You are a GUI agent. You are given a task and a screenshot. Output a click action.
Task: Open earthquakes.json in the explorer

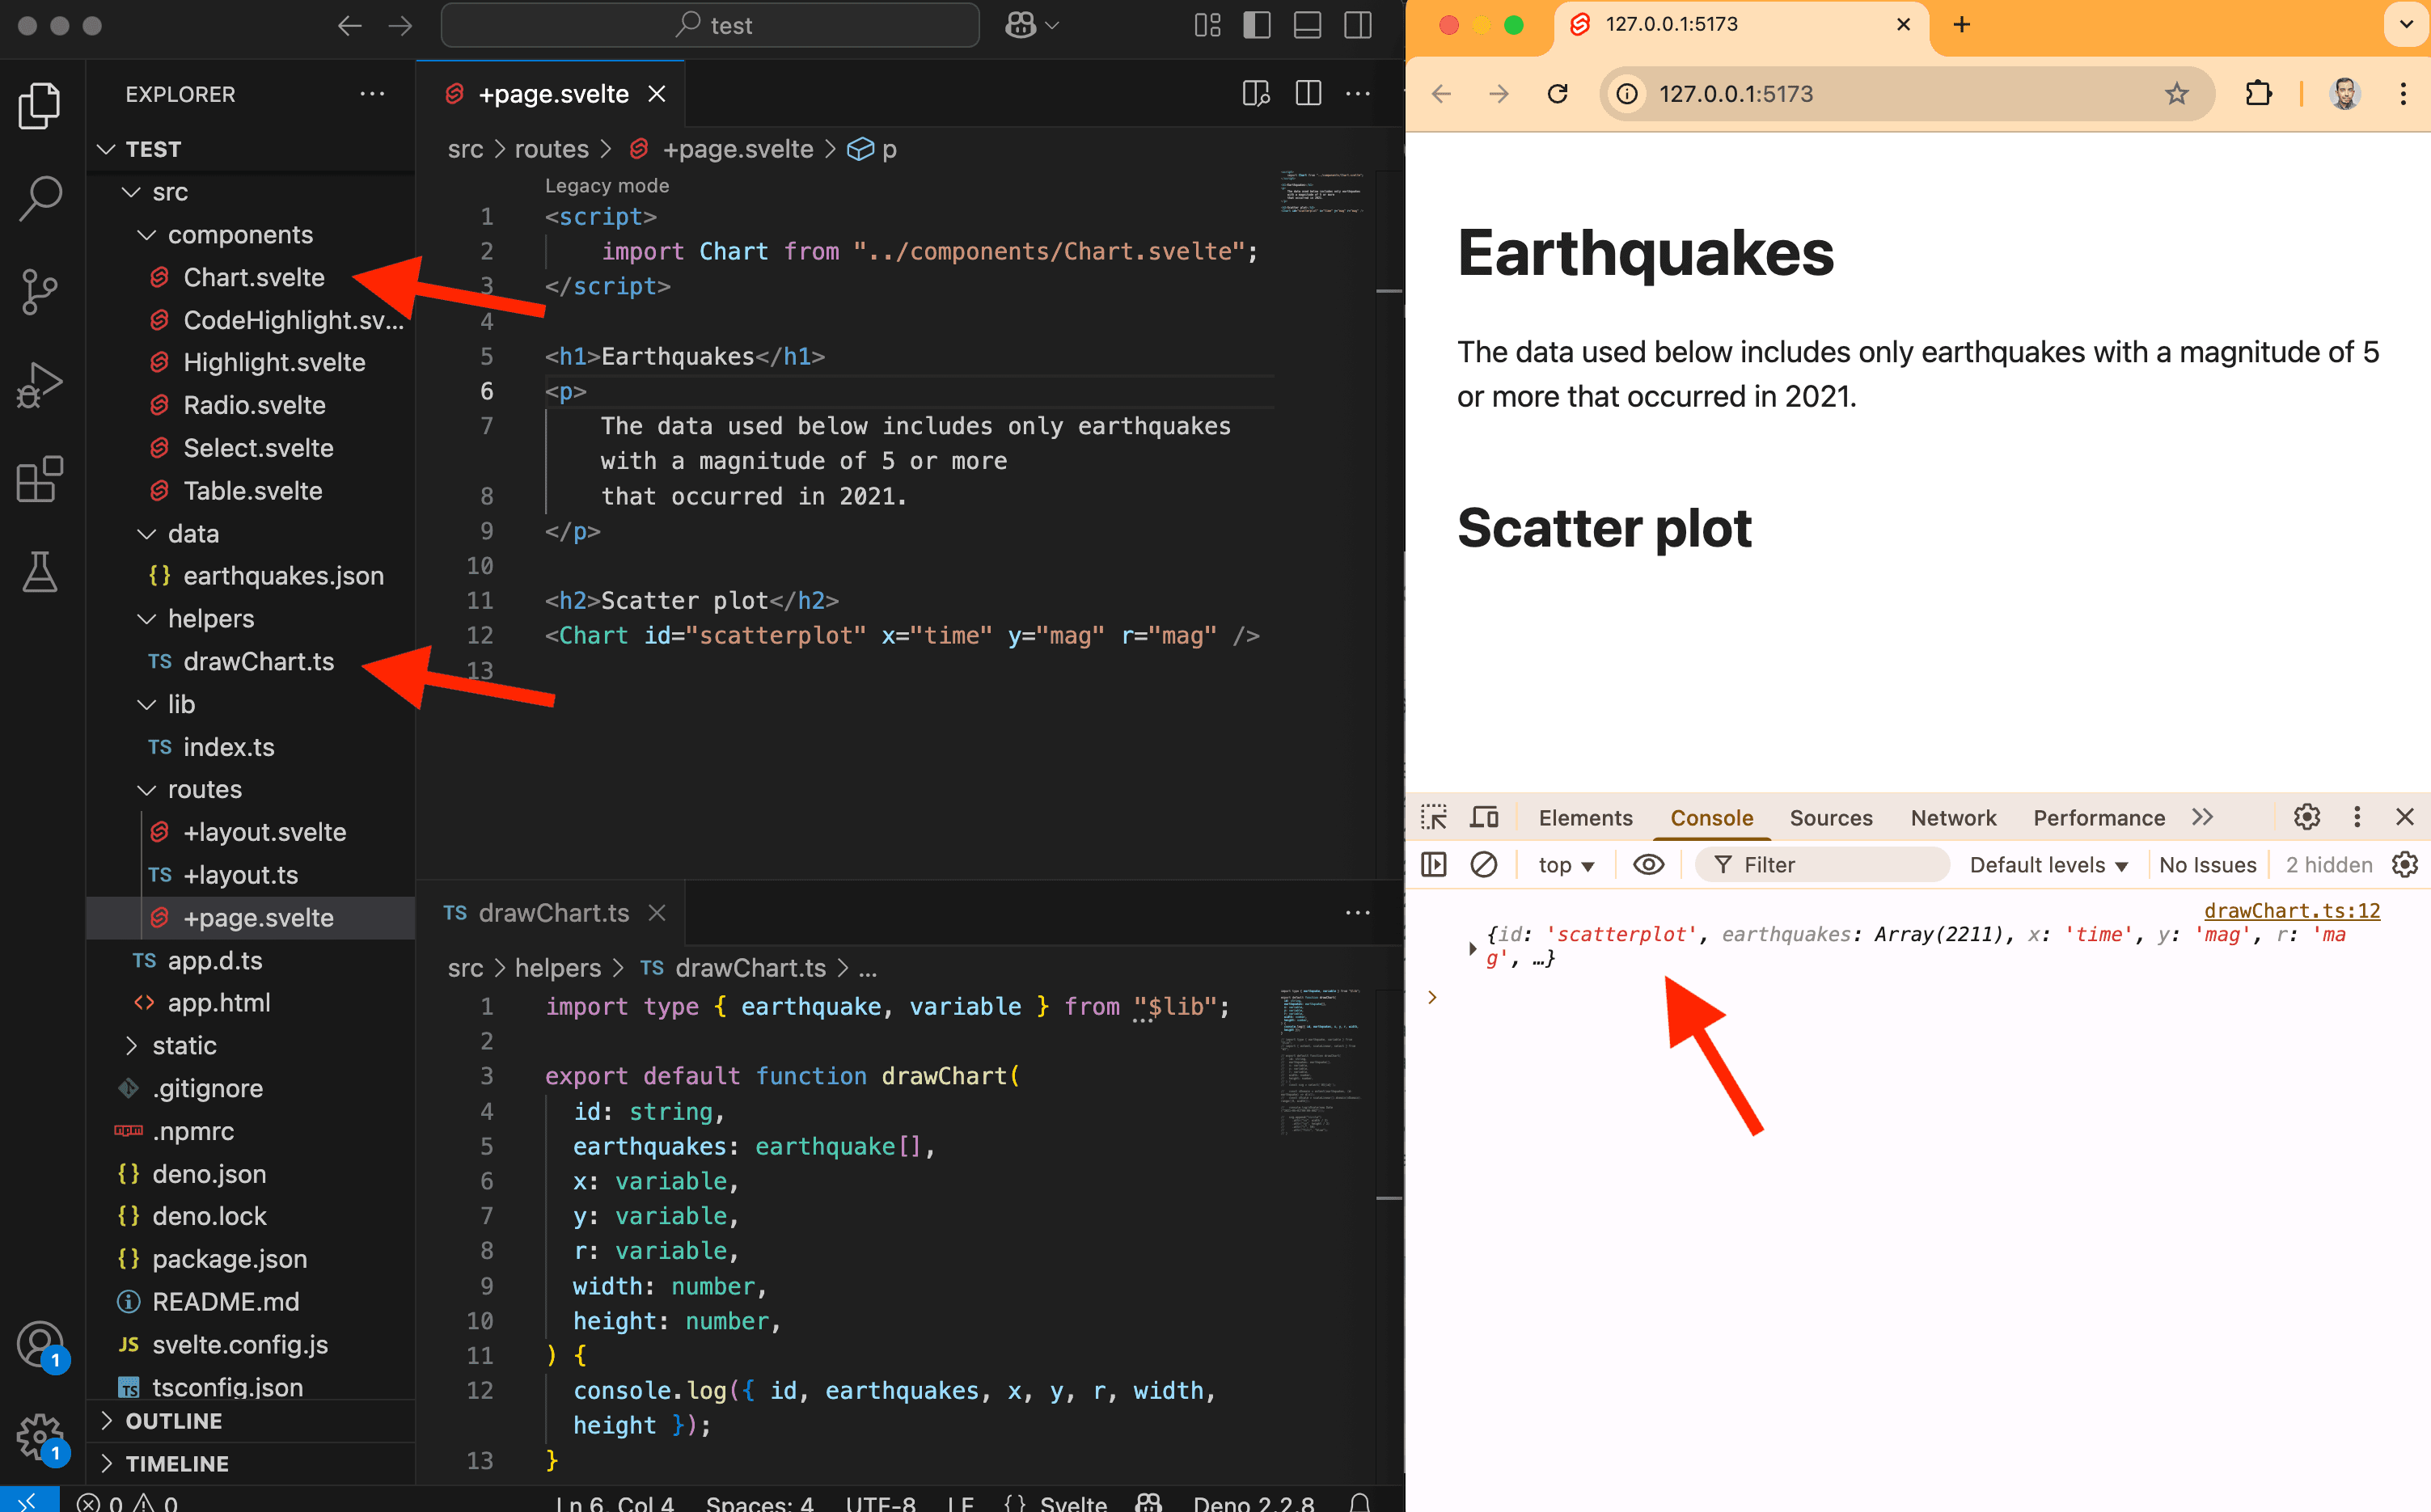[x=283, y=576]
